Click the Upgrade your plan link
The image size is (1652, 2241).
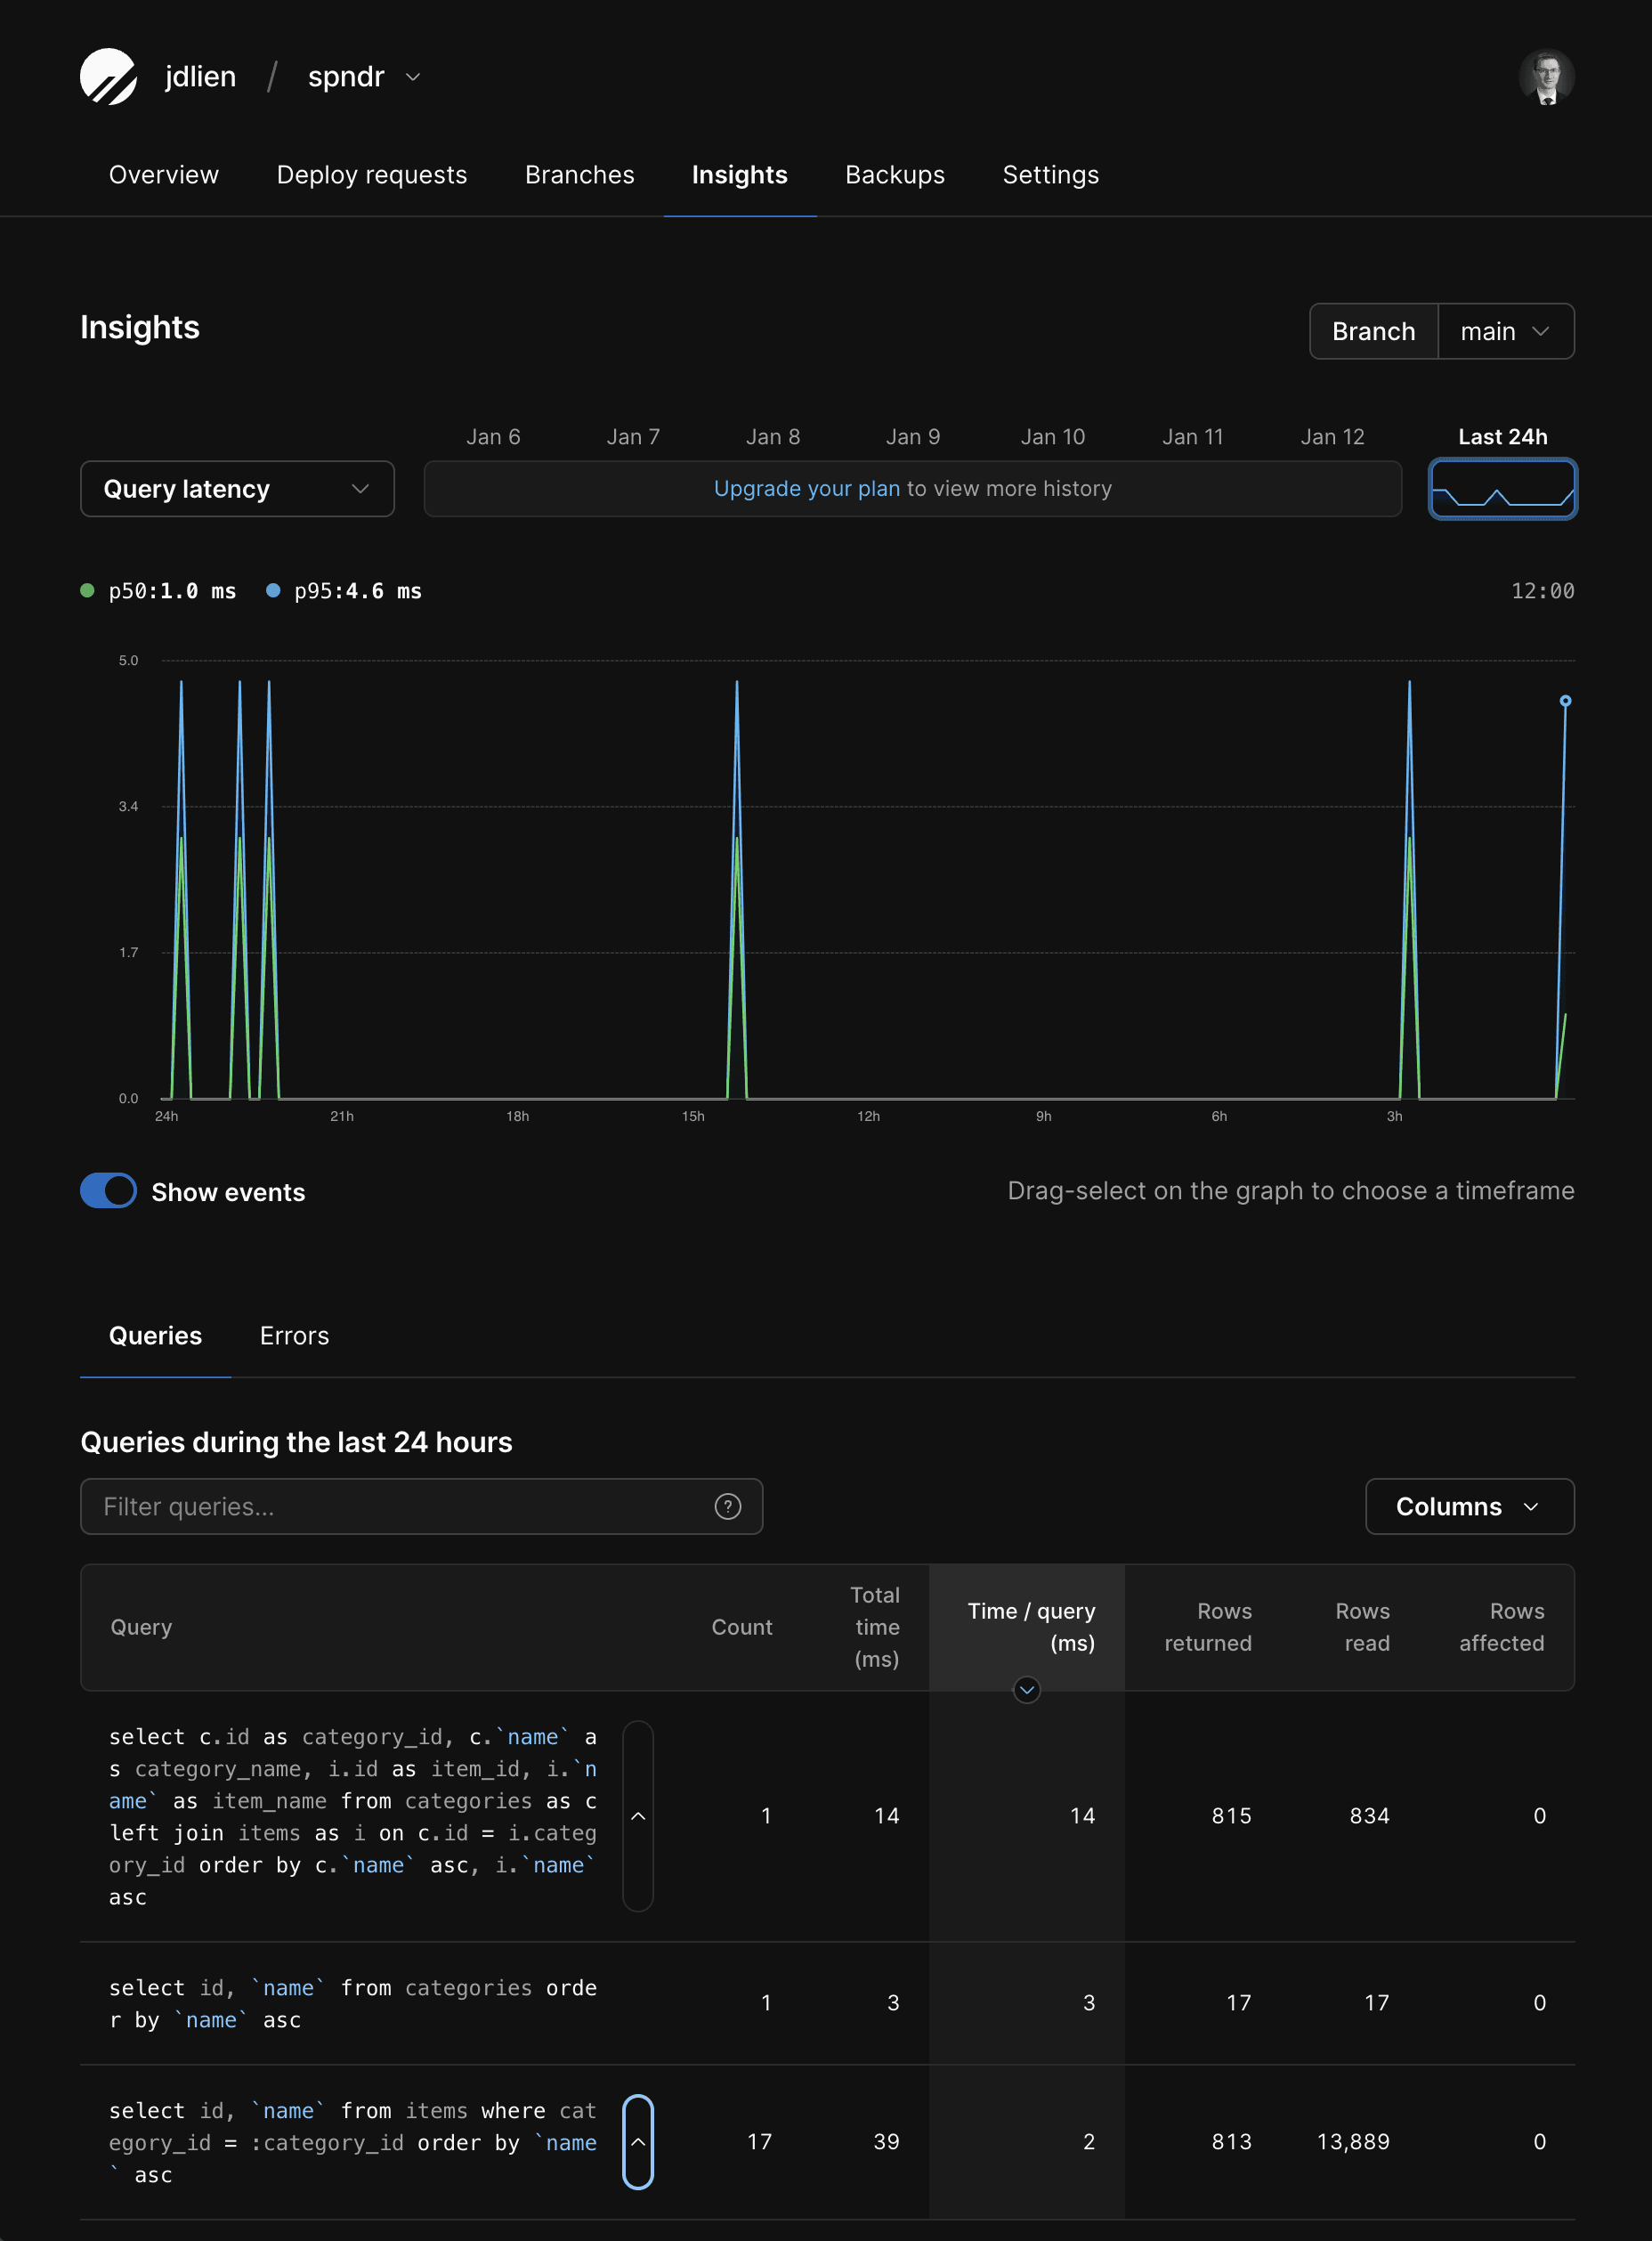pyautogui.click(x=806, y=489)
